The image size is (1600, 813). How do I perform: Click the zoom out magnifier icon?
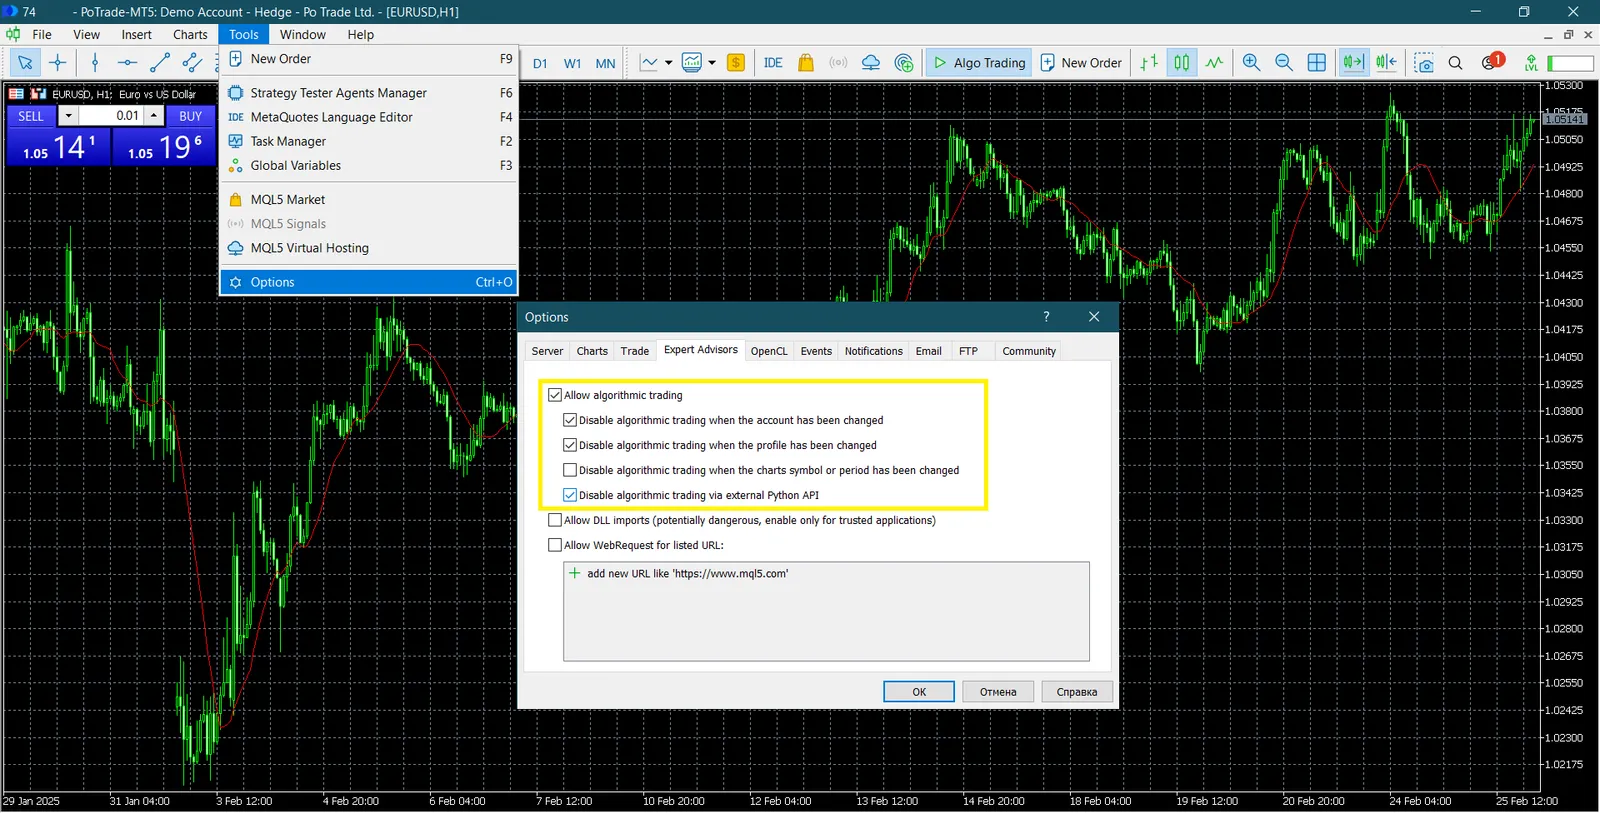click(x=1284, y=63)
